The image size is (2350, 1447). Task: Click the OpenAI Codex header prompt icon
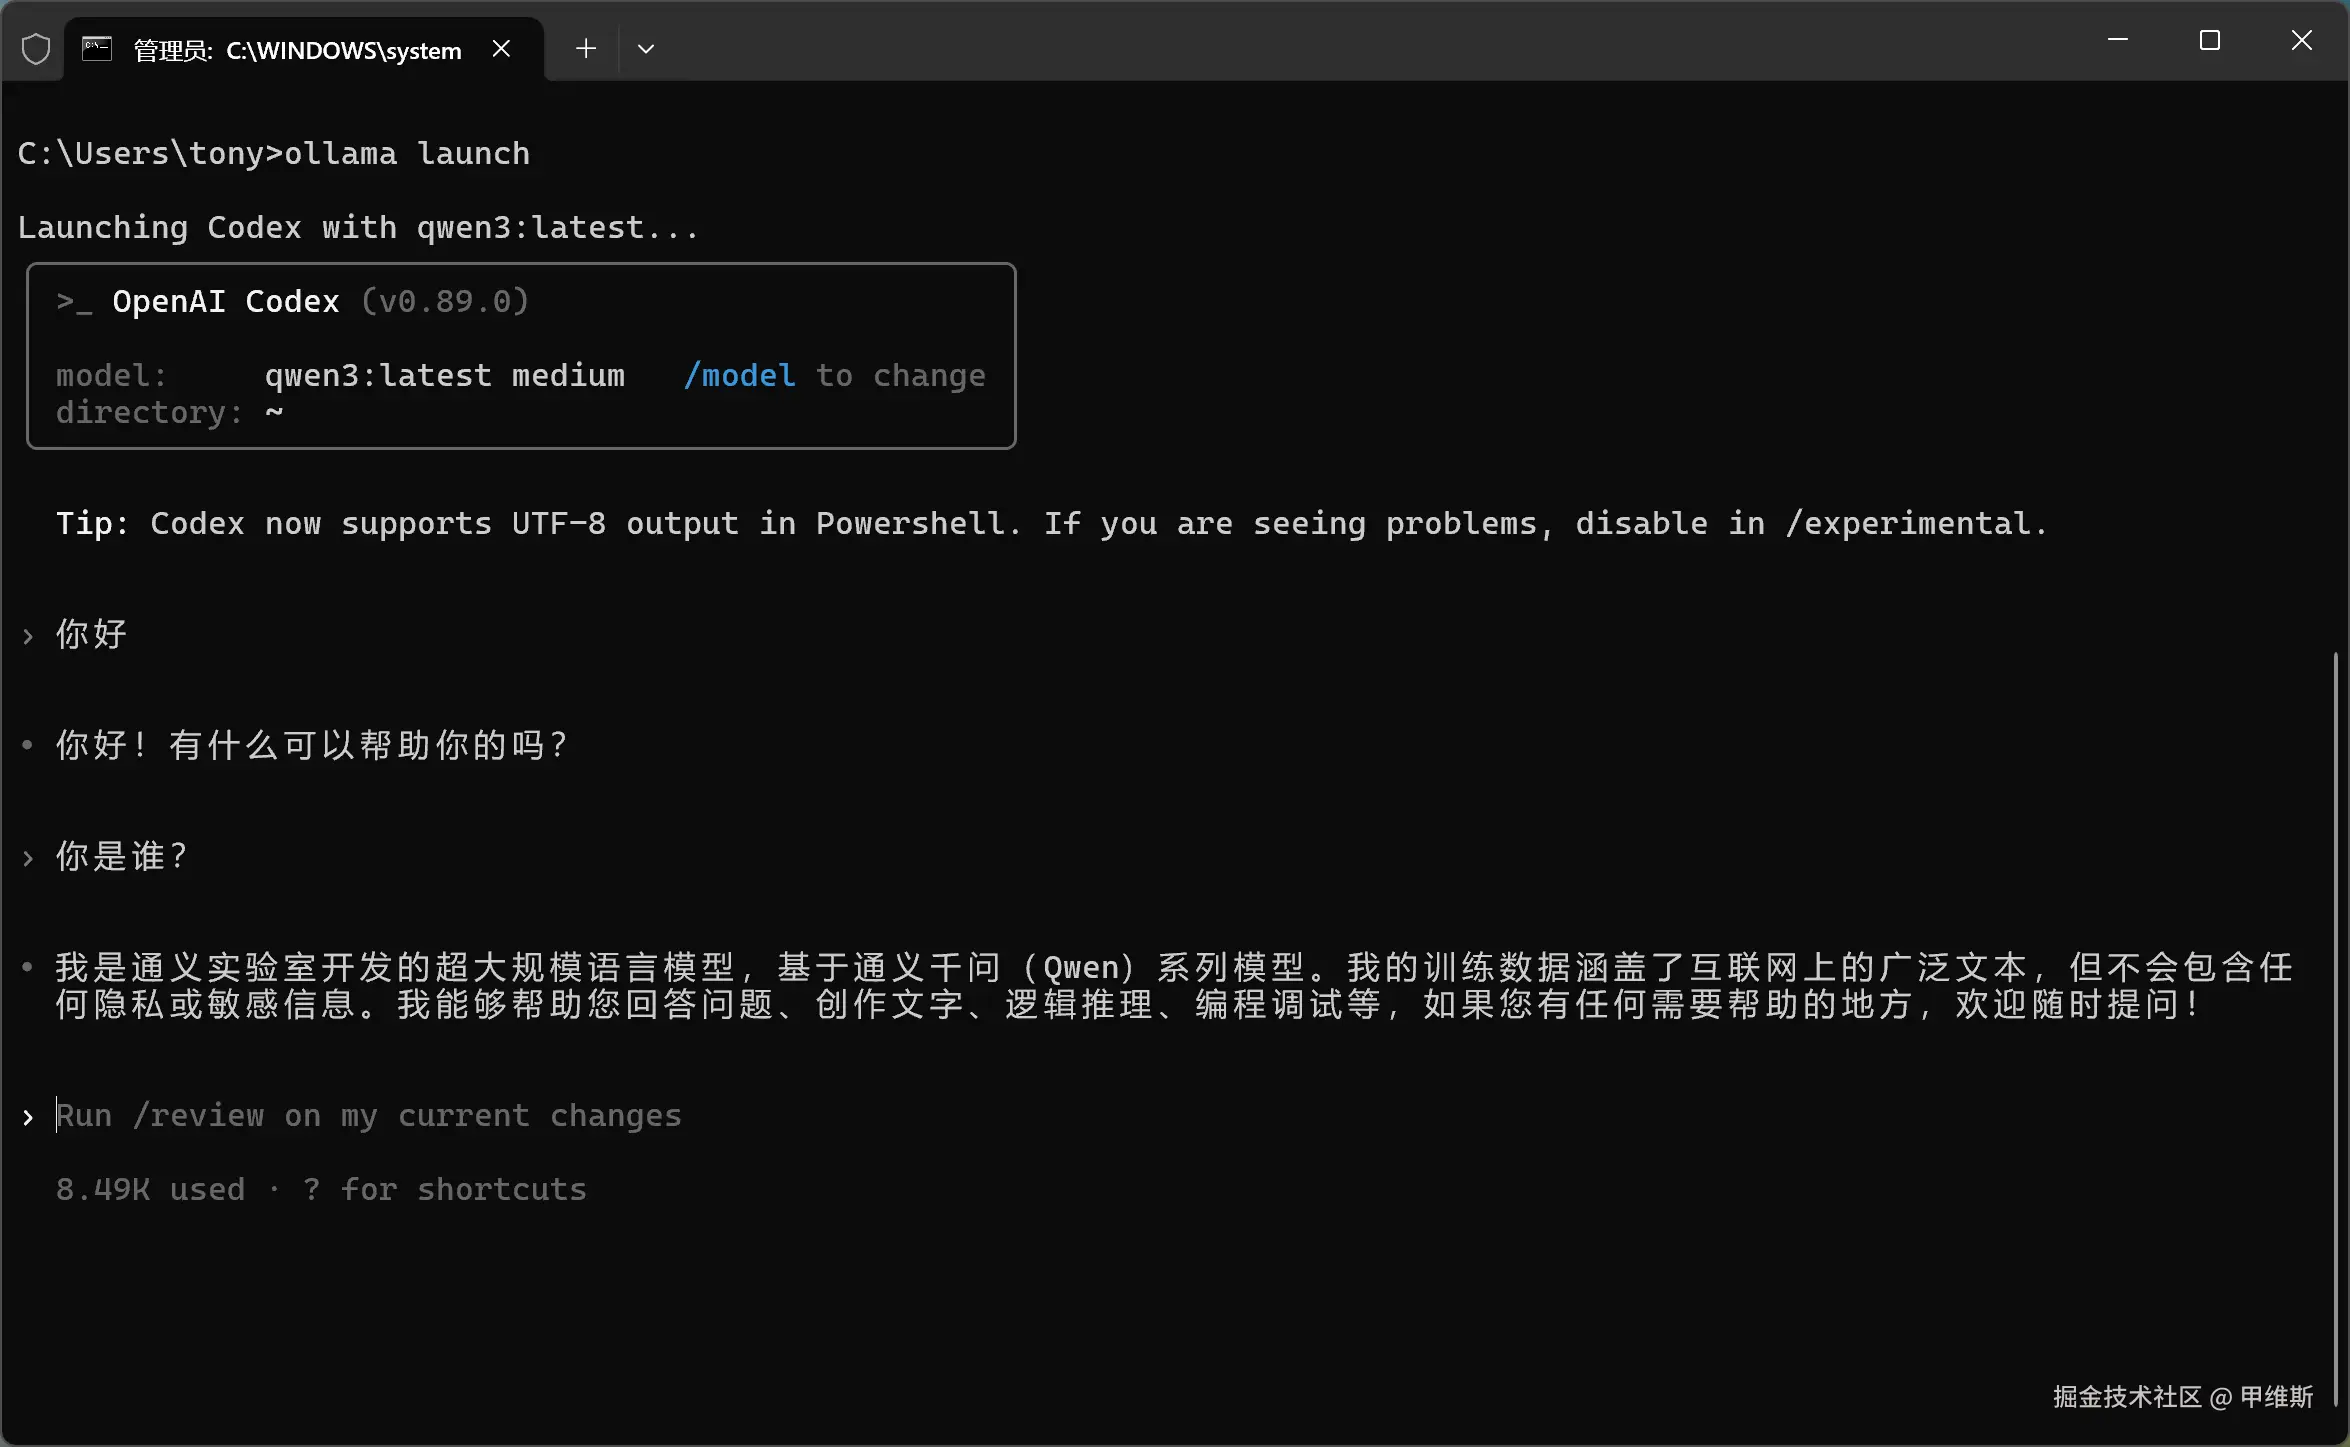(74, 302)
